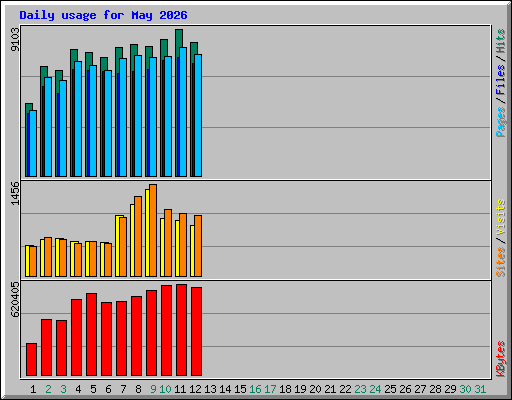Click the 'Files' legend label
The width and height of the screenshot is (512, 400).
point(501,79)
